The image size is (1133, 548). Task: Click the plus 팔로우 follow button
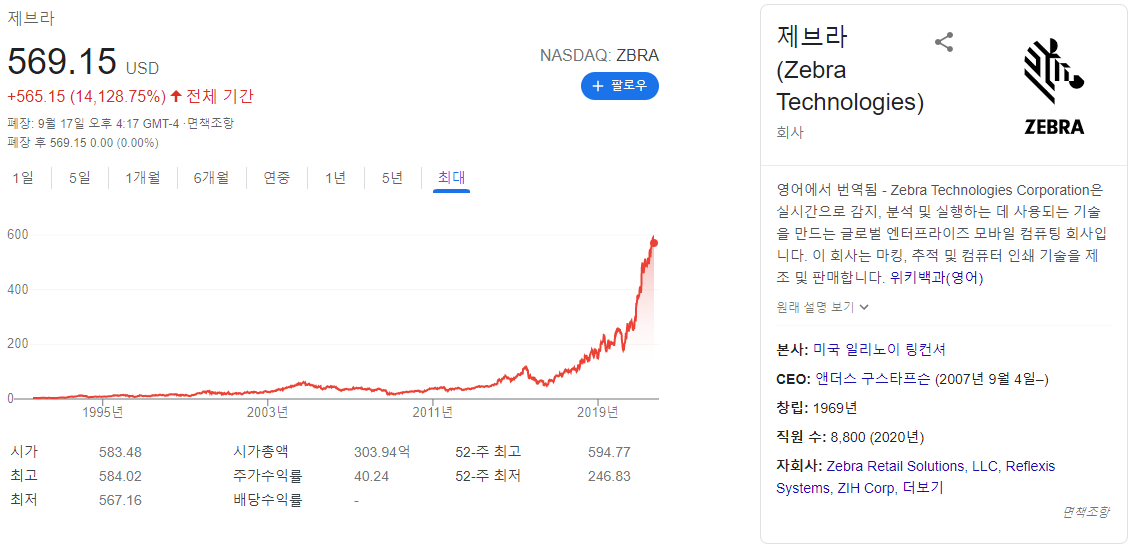pos(619,86)
